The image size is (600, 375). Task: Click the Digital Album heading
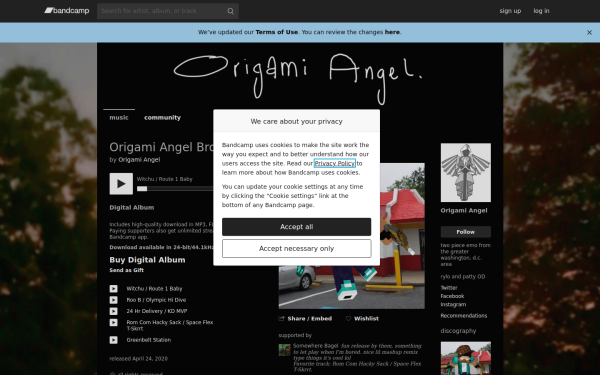coord(132,207)
